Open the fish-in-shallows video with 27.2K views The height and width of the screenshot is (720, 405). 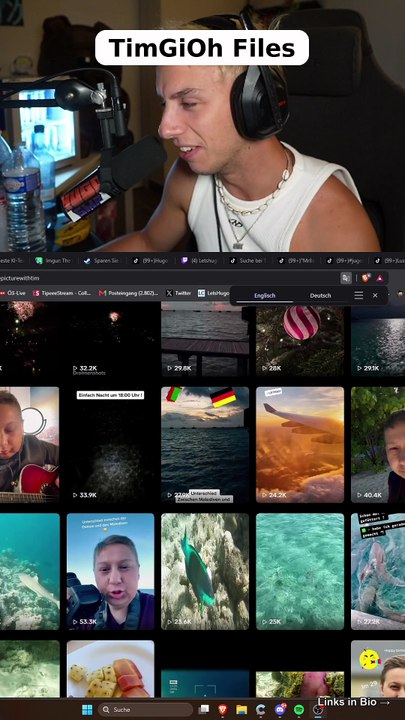pyautogui.click(x=378, y=571)
